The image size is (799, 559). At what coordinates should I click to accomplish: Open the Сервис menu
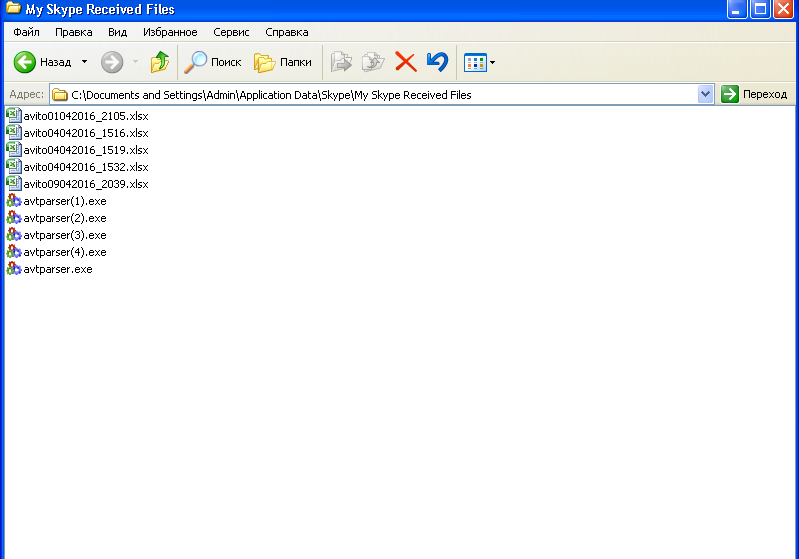pyautogui.click(x=231, y=32)
